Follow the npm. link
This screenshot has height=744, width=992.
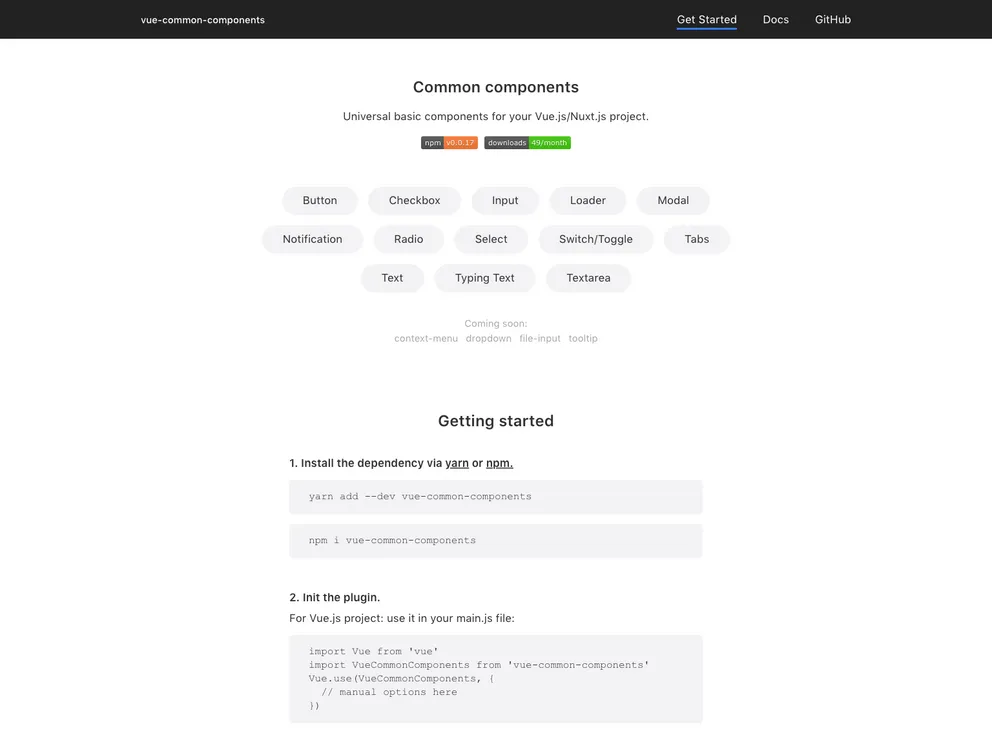click(x=499, y=463)
